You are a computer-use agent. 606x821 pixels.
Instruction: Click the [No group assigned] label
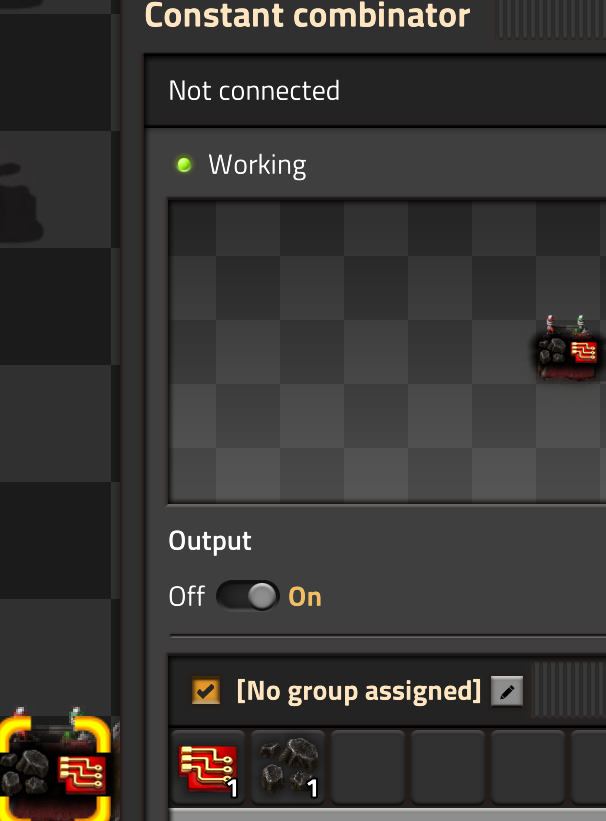tap(359, 691)
